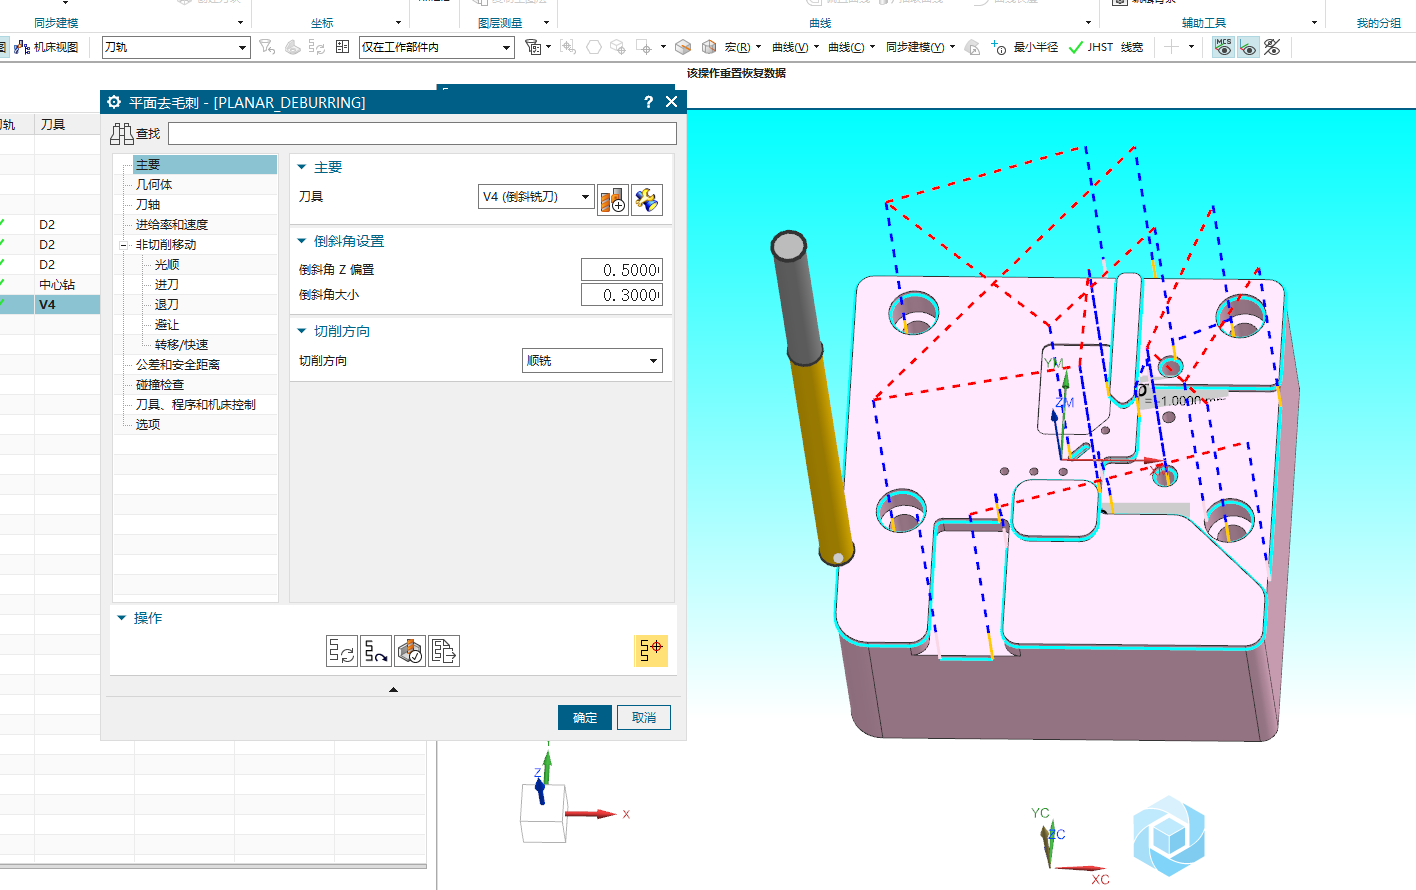Click the dialog settings gear icon
Viewport: 1416px width, 890px height.
(114, 102)
